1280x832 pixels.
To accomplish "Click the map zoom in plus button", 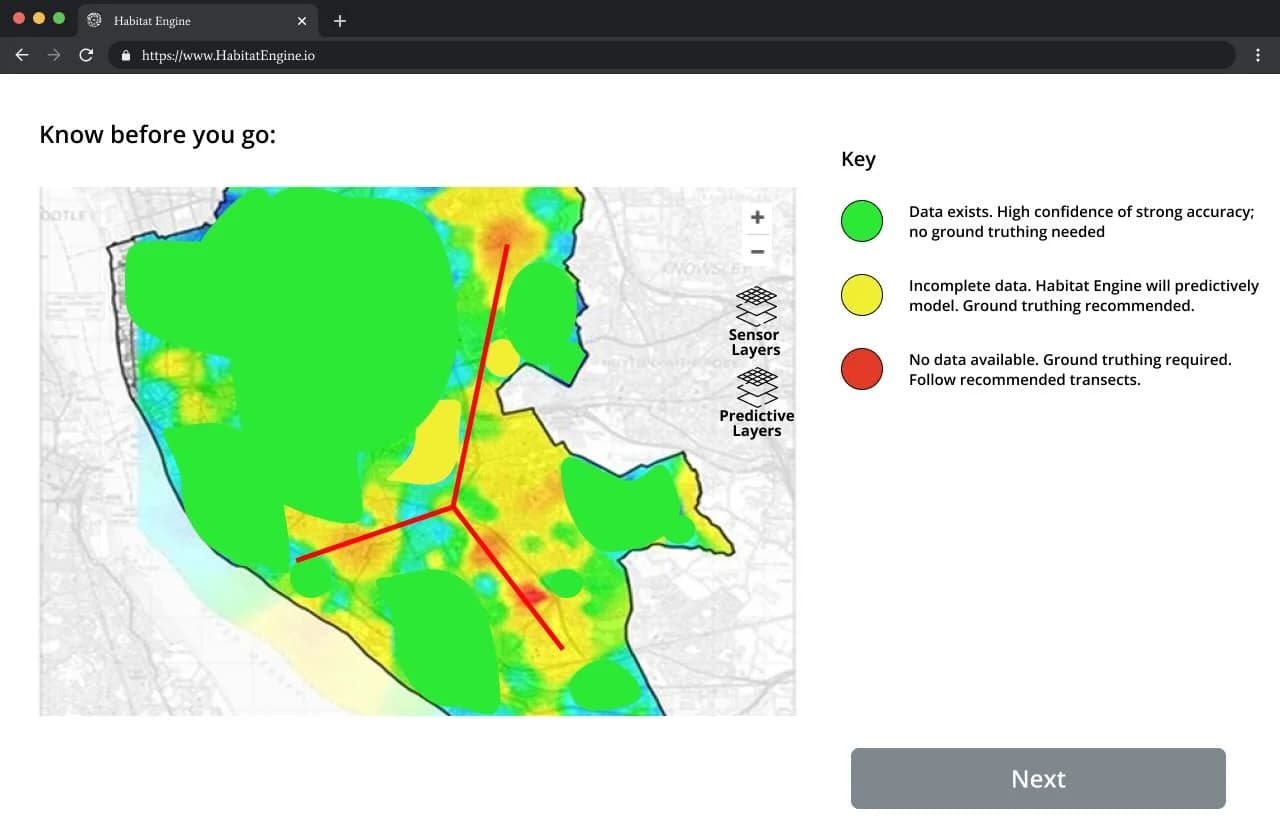I will [x=757, y=217].
